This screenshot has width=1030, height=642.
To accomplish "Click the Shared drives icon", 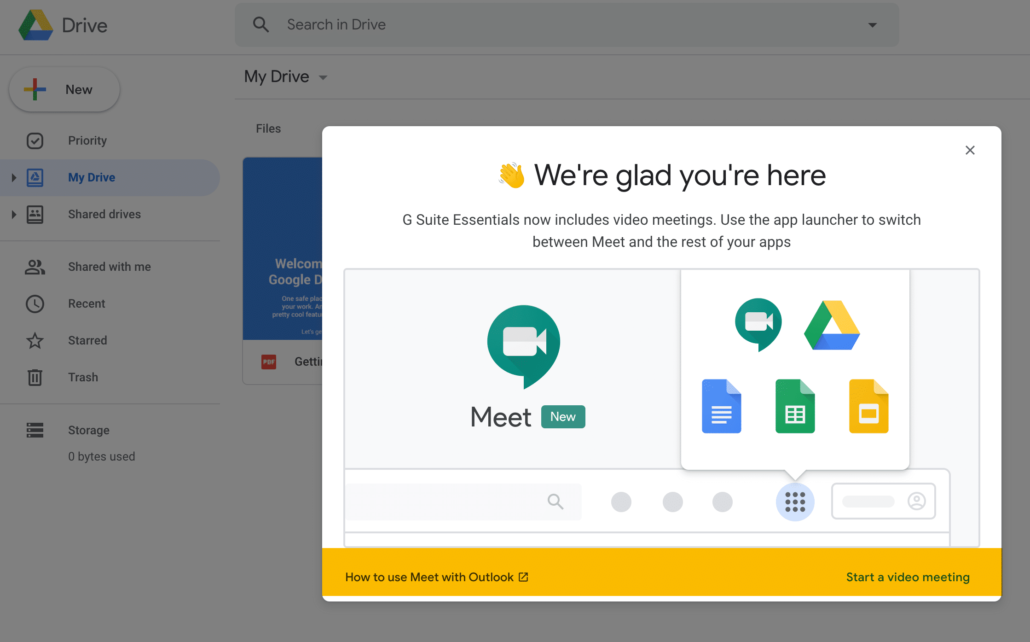I will tap(35, 214).
